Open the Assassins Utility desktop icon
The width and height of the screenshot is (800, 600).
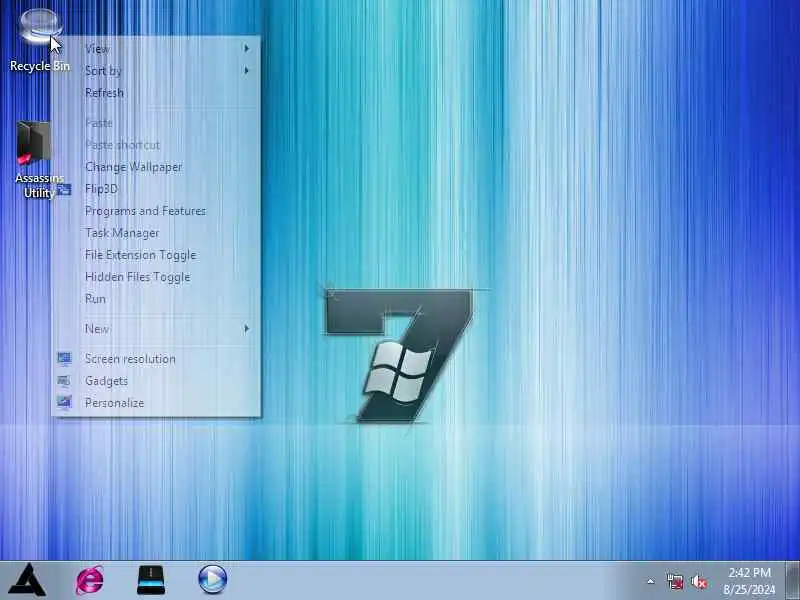(x=38, y=159)
